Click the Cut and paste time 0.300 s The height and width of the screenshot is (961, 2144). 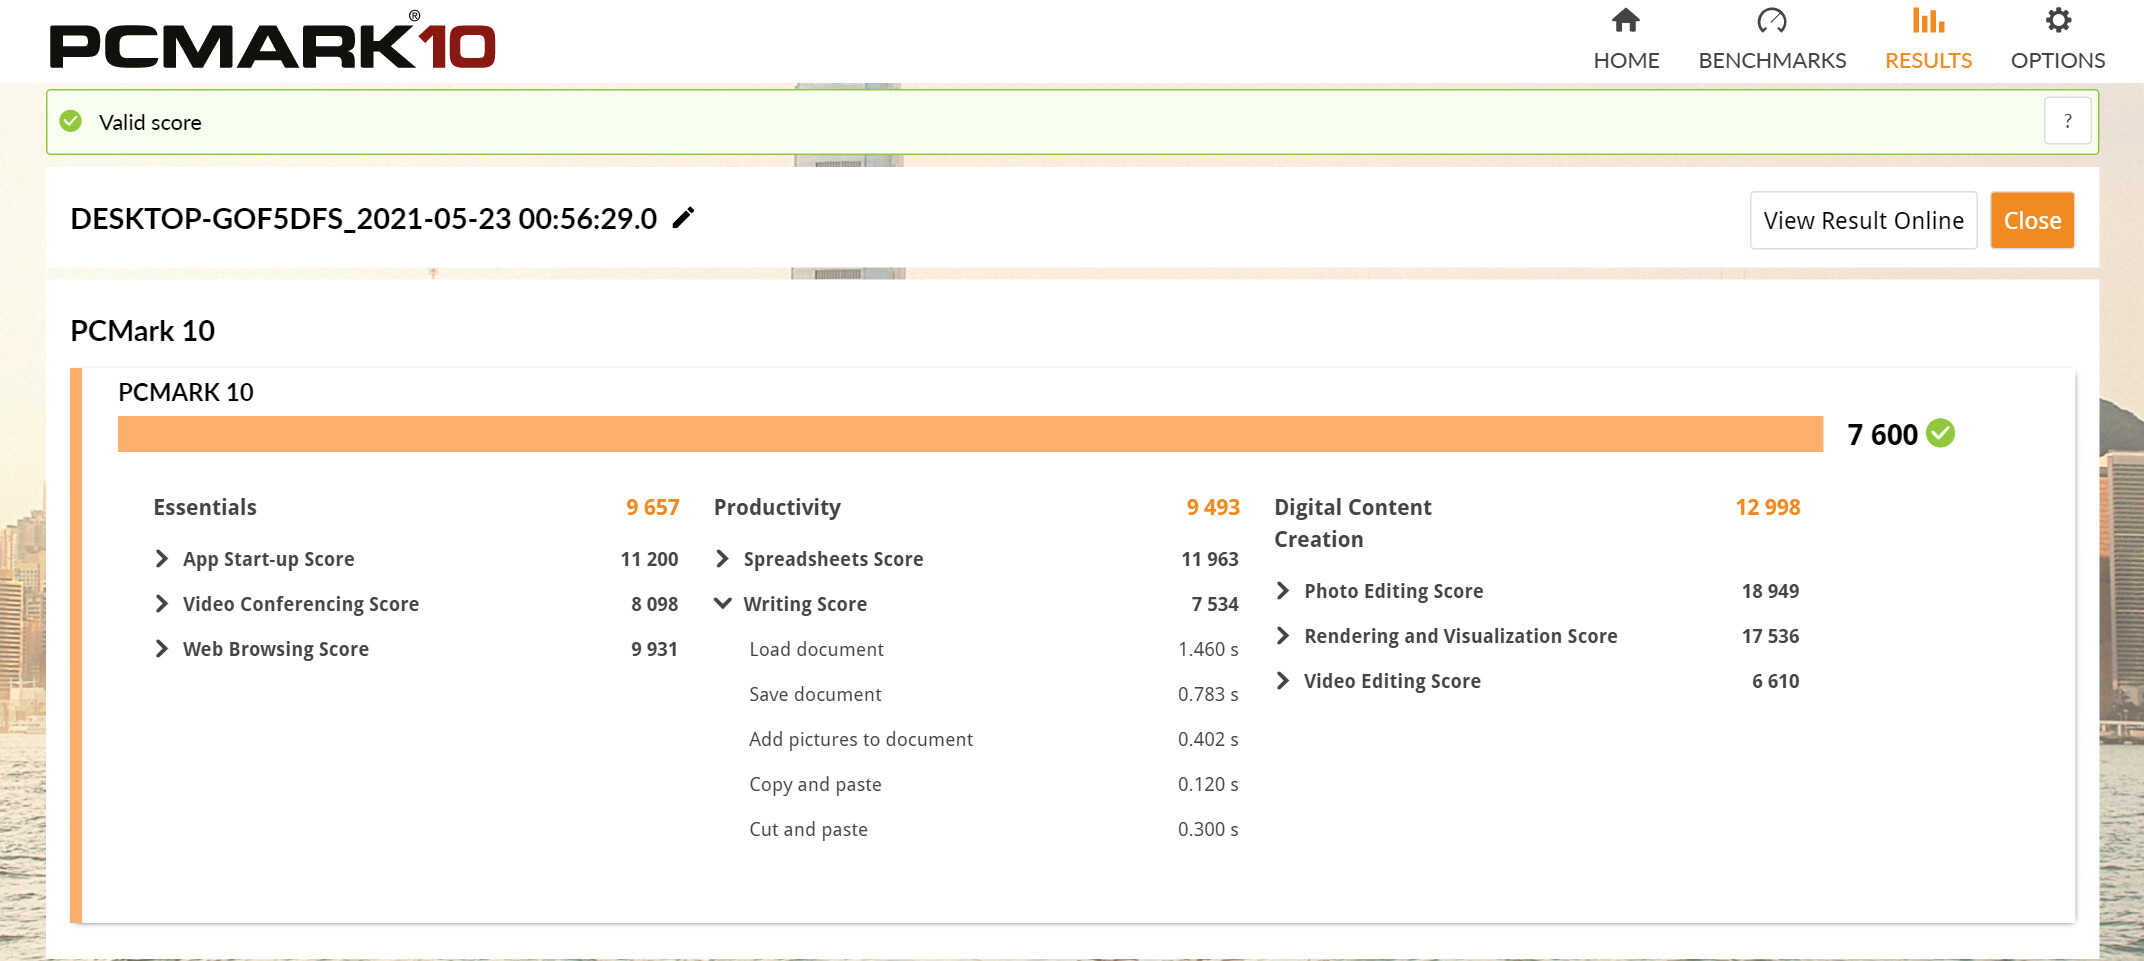coord(1208,829)
